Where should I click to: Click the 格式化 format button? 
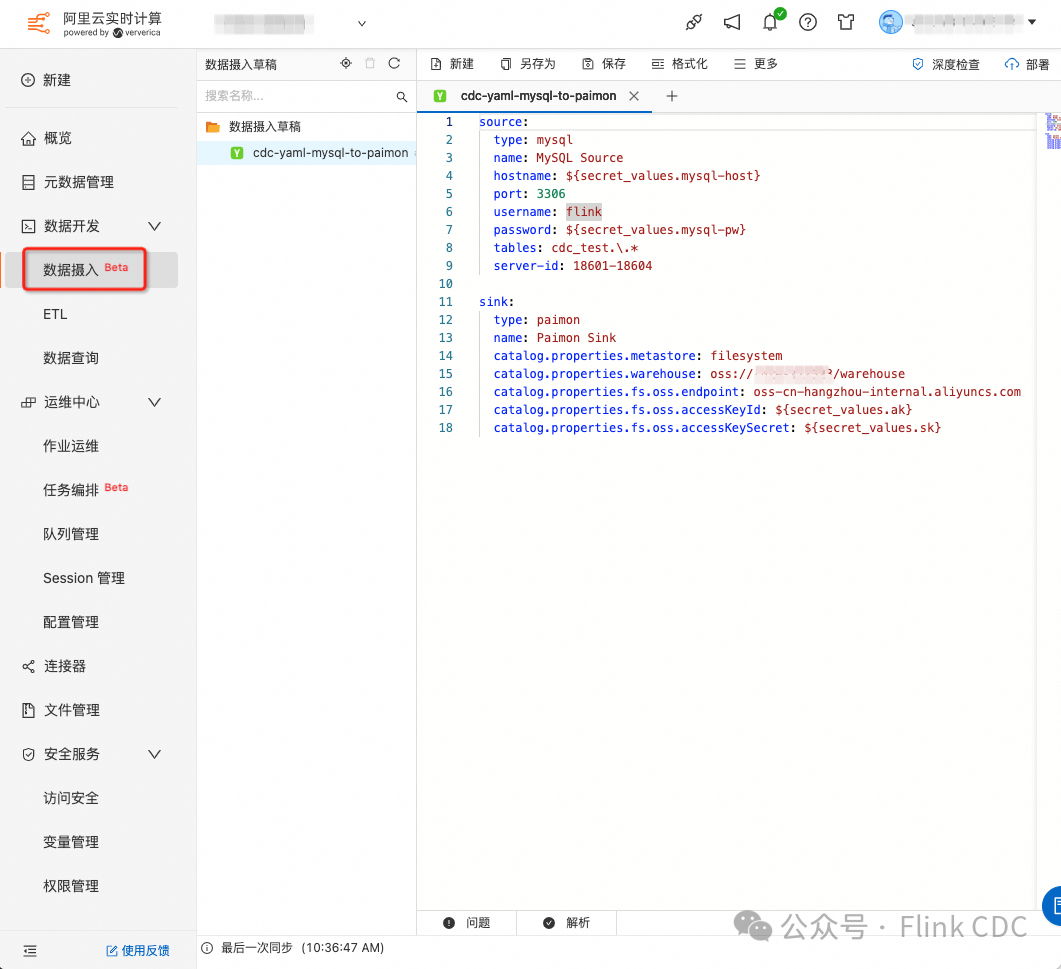tap(679, 64)
